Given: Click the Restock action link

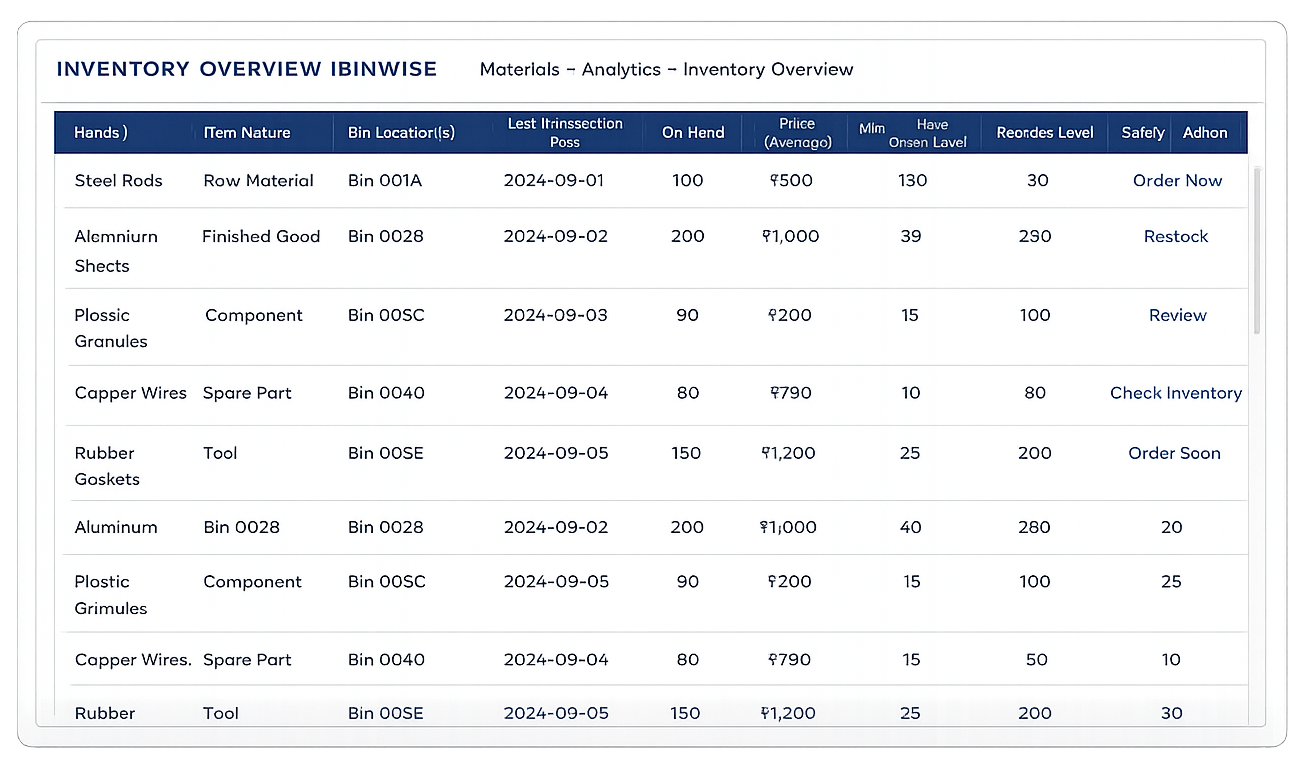Looking at the screenshot, I should click(x=1176, y=237).
